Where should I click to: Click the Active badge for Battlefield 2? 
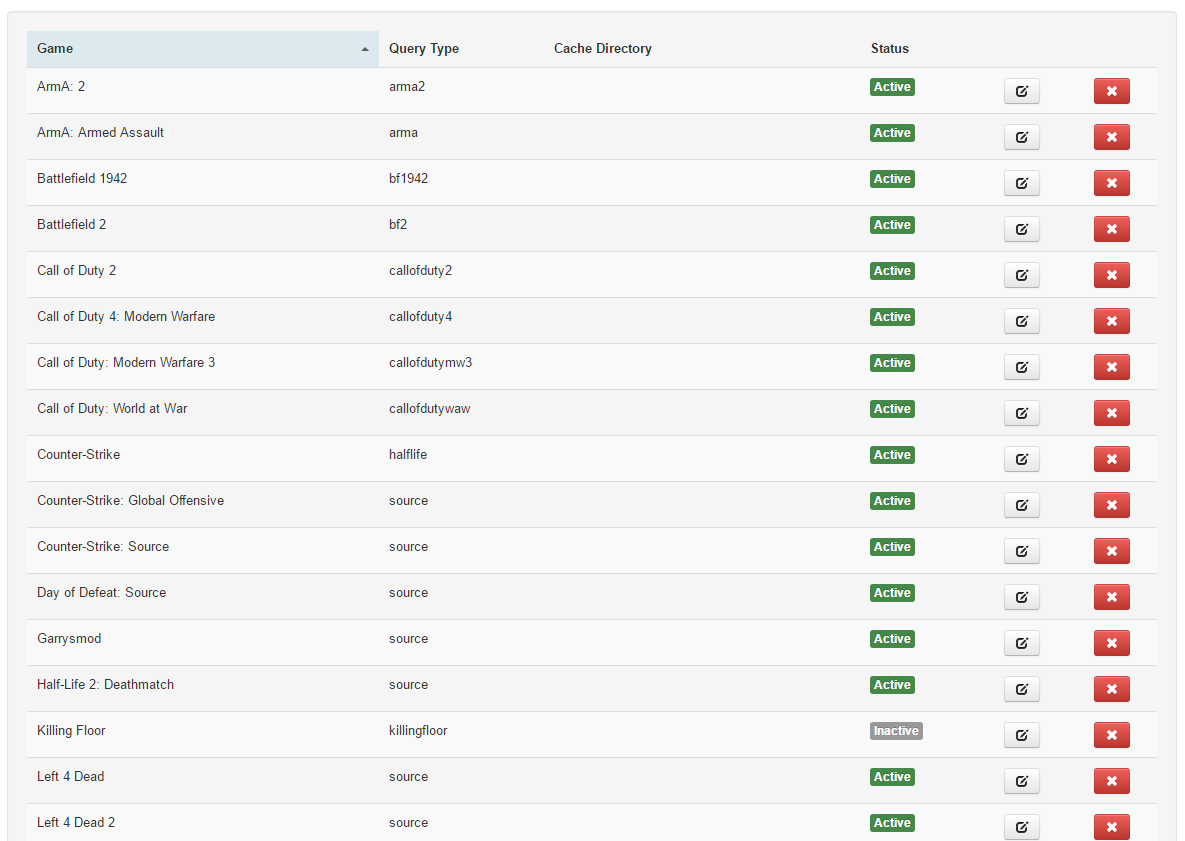click(x=893, y=225)
